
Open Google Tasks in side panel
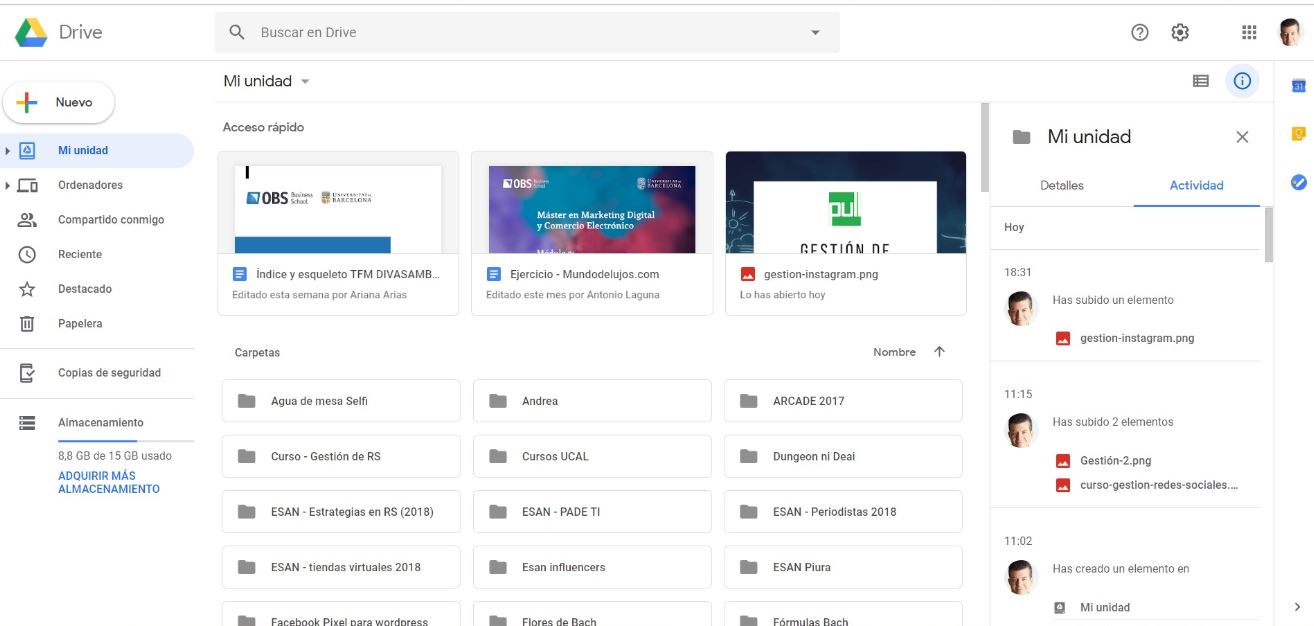click(x=1298, y=182)
